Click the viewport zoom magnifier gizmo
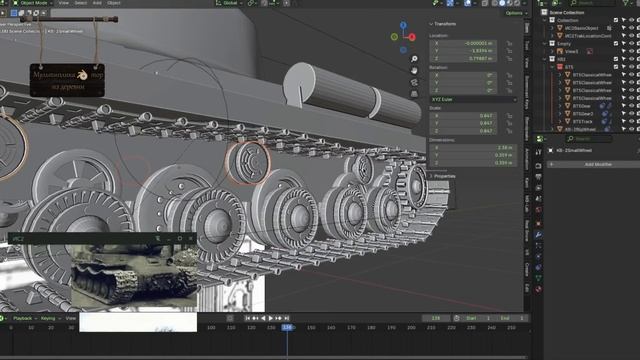Image resolution: width=640 pixels, height=360 pixels. [x=414, y=59]
